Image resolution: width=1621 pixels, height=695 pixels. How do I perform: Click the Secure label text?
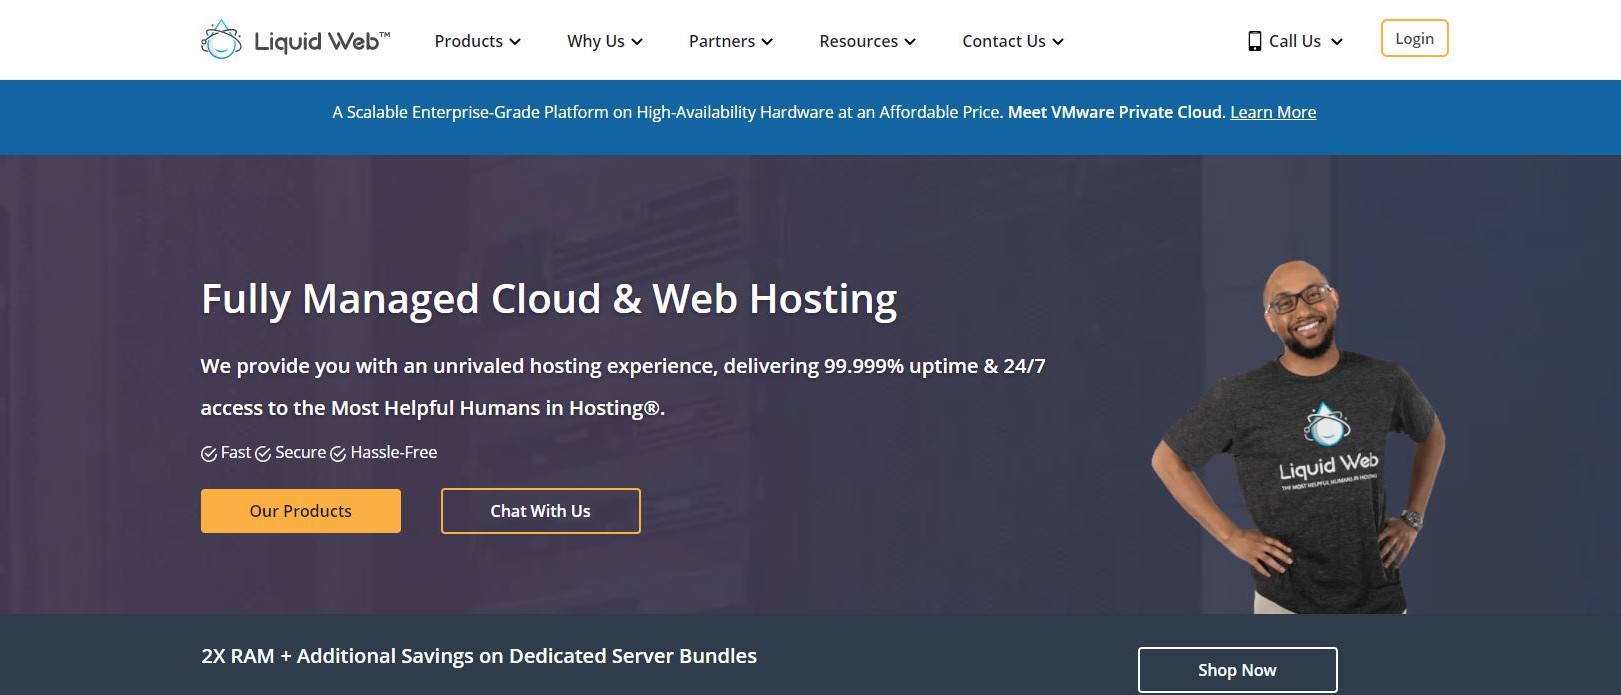click(x=301, y=452)
